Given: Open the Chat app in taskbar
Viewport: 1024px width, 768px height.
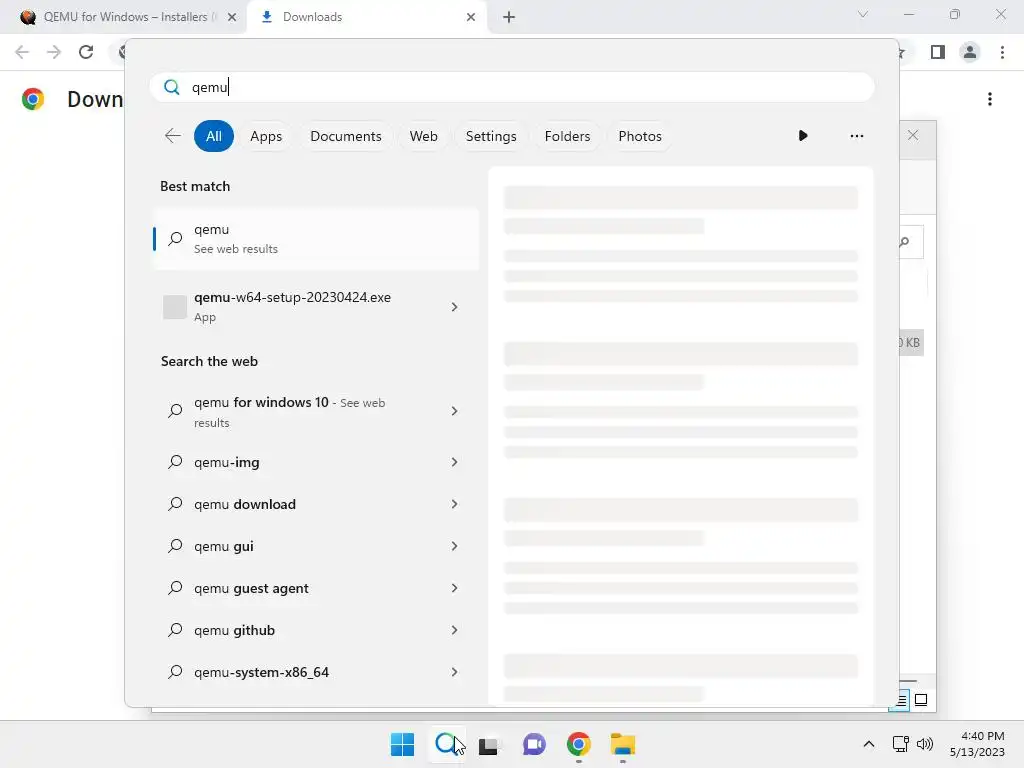Looking at the screenshot, I should (x=534, y=744).
